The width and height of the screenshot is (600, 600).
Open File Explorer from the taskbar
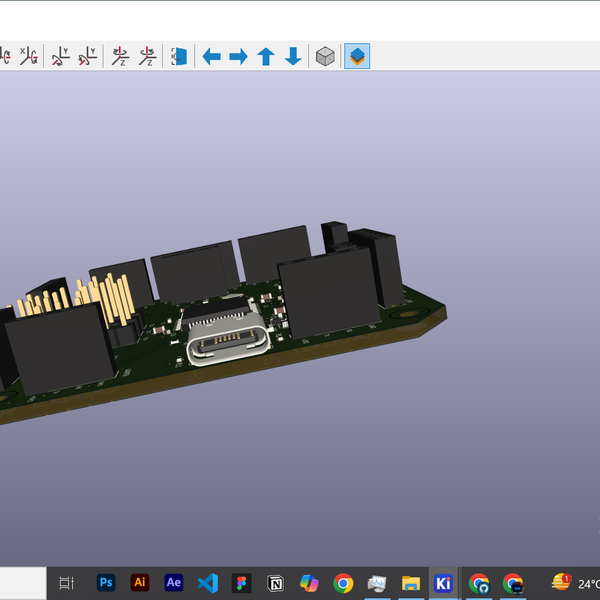411,583
